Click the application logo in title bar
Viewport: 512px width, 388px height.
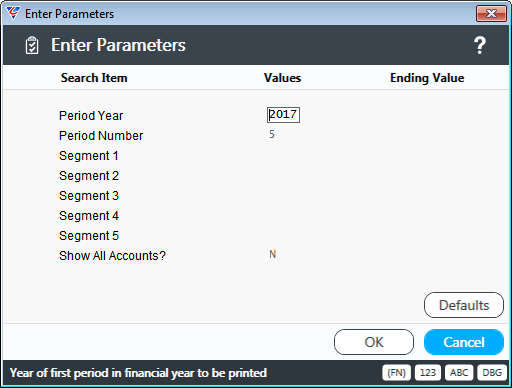13,13
